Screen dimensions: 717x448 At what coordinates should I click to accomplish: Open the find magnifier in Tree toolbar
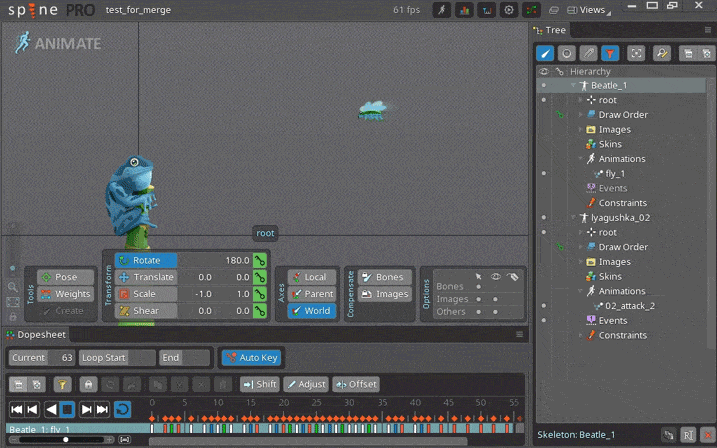click(662, 53)
